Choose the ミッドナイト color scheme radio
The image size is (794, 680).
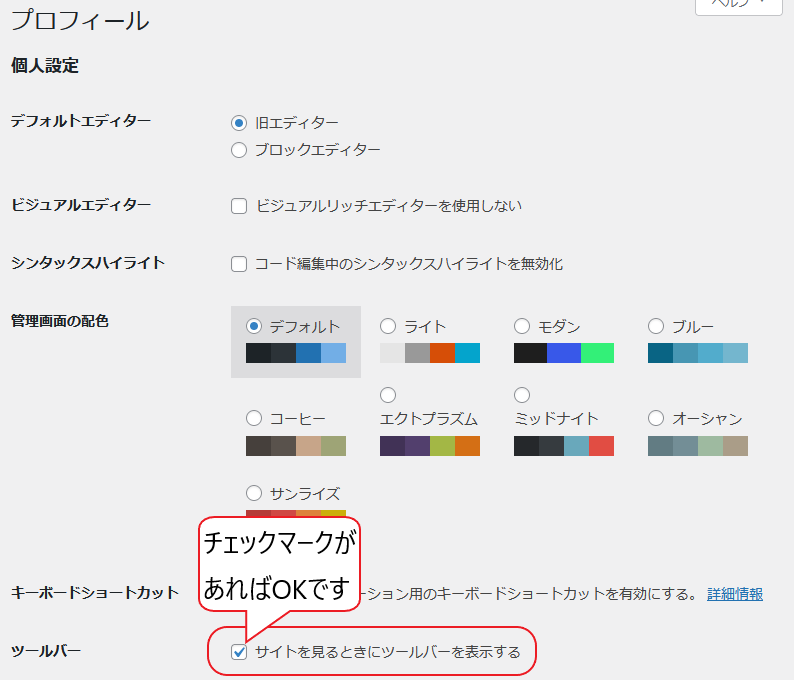click(x=522, y=395)
